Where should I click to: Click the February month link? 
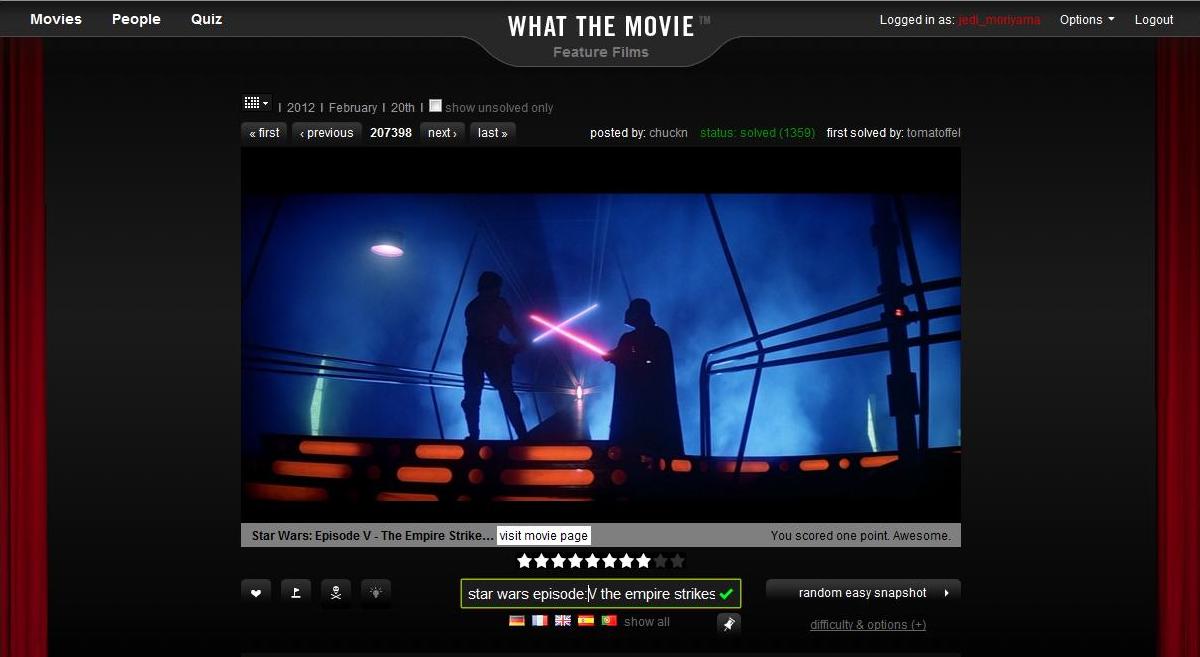(353, 108)
